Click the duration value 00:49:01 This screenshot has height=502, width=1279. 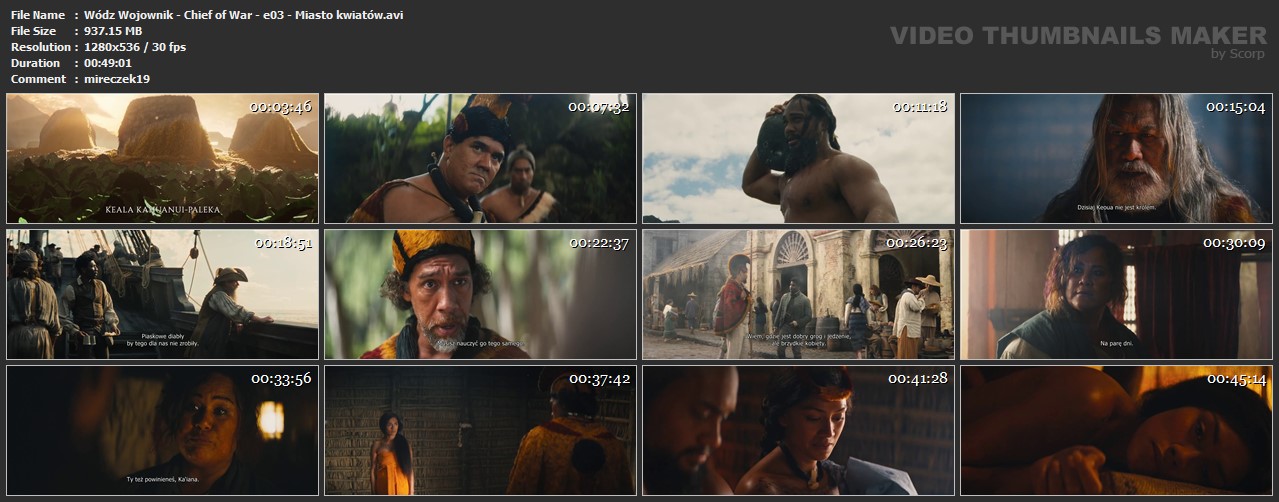click(x=110, y=63)
